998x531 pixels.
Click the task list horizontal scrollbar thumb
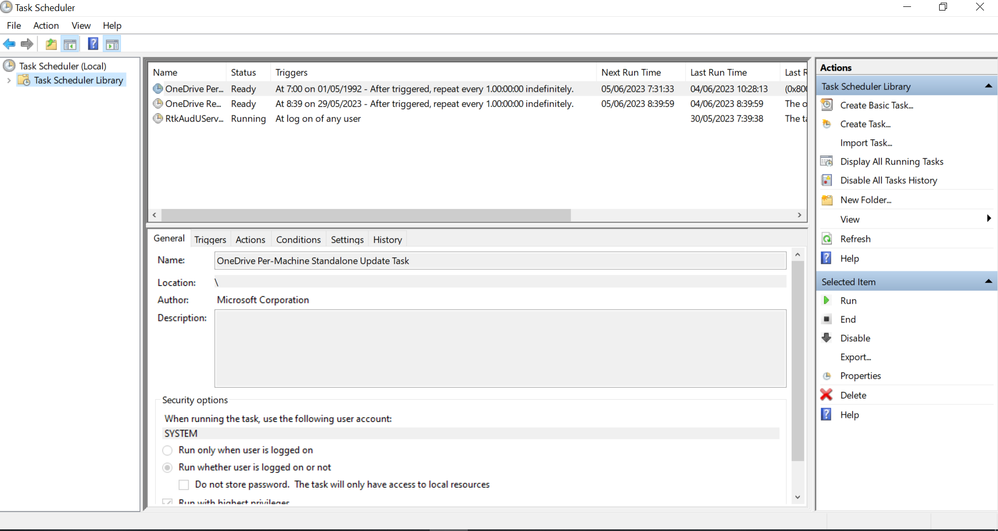click(x=366, y=215)
